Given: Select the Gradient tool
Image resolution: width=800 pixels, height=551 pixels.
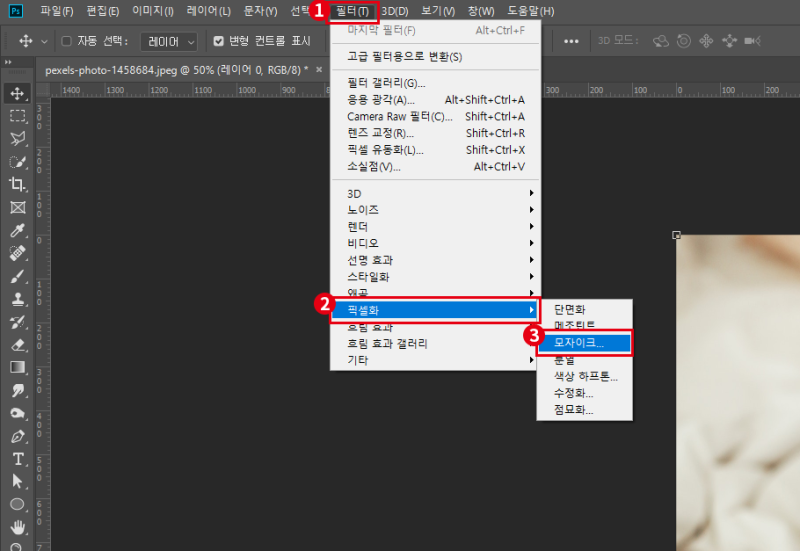Looking at the screenshot, I should pos(17,367).
